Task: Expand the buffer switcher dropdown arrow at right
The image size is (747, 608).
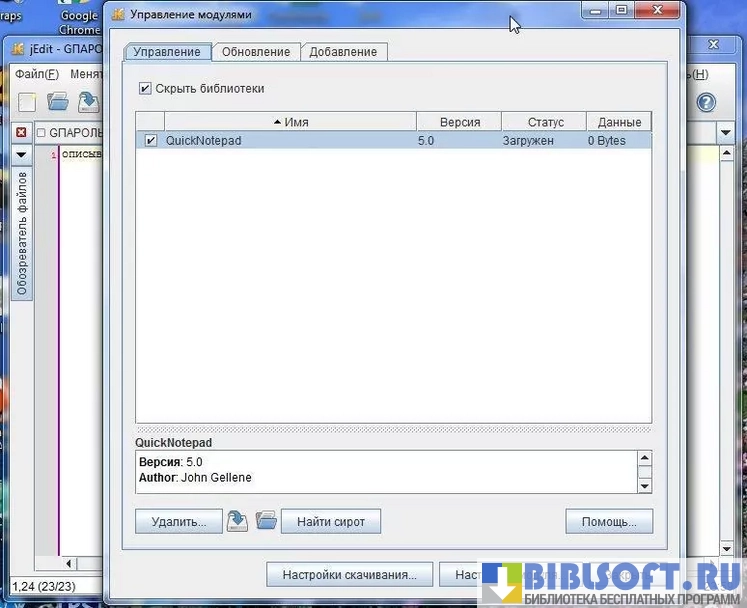Action: coord(726,133)
